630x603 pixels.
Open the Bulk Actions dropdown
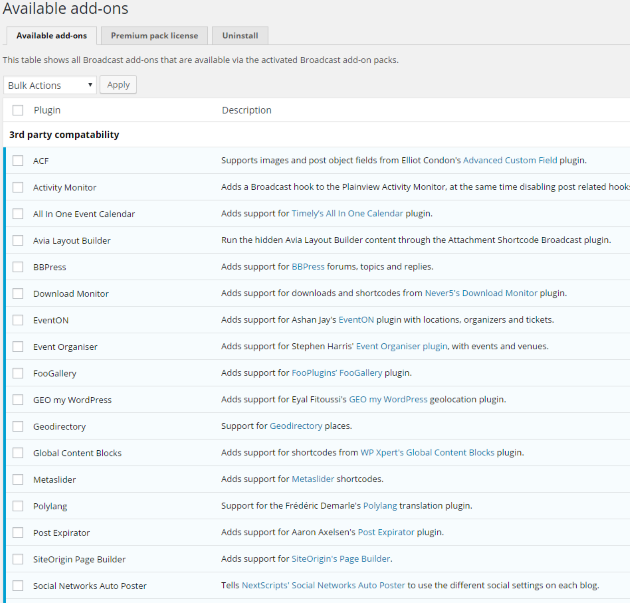pyautogui.click(x=50, y=85)
